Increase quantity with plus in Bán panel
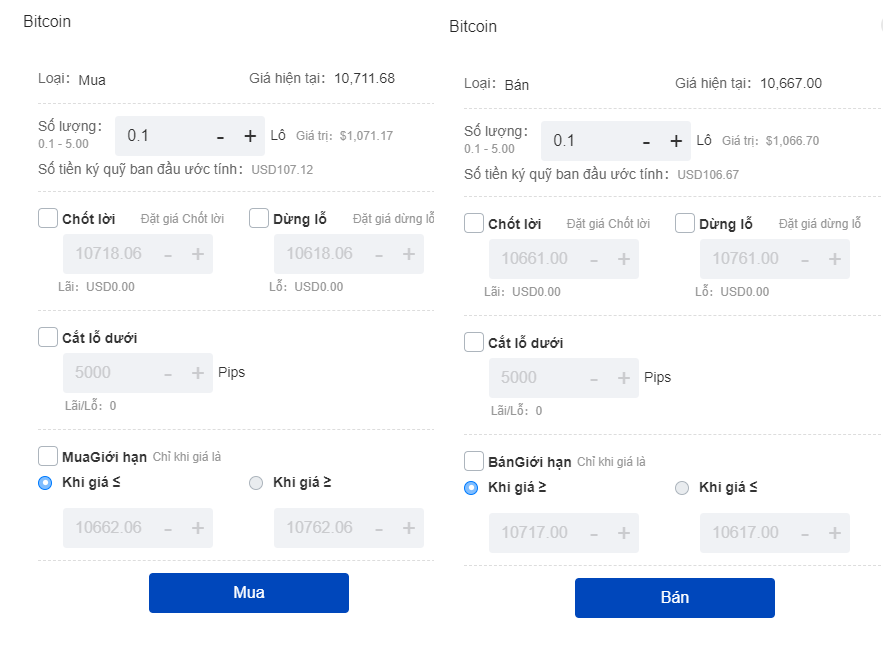 click(676, 141)
